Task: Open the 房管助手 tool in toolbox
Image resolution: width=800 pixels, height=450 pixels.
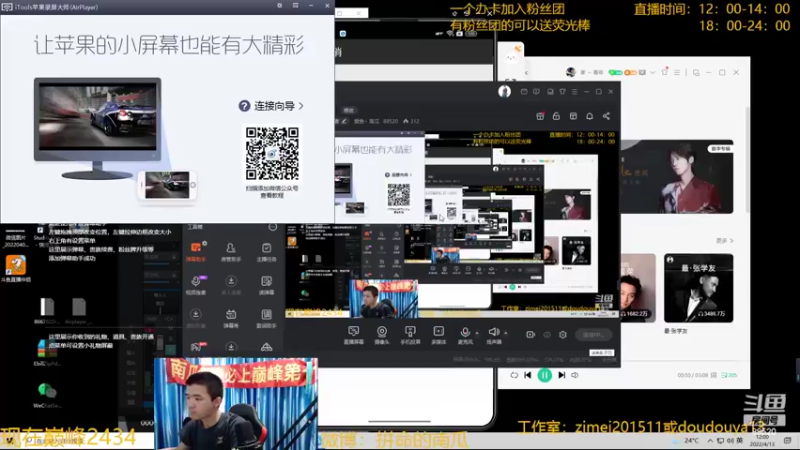Action: tap(231, 251)
